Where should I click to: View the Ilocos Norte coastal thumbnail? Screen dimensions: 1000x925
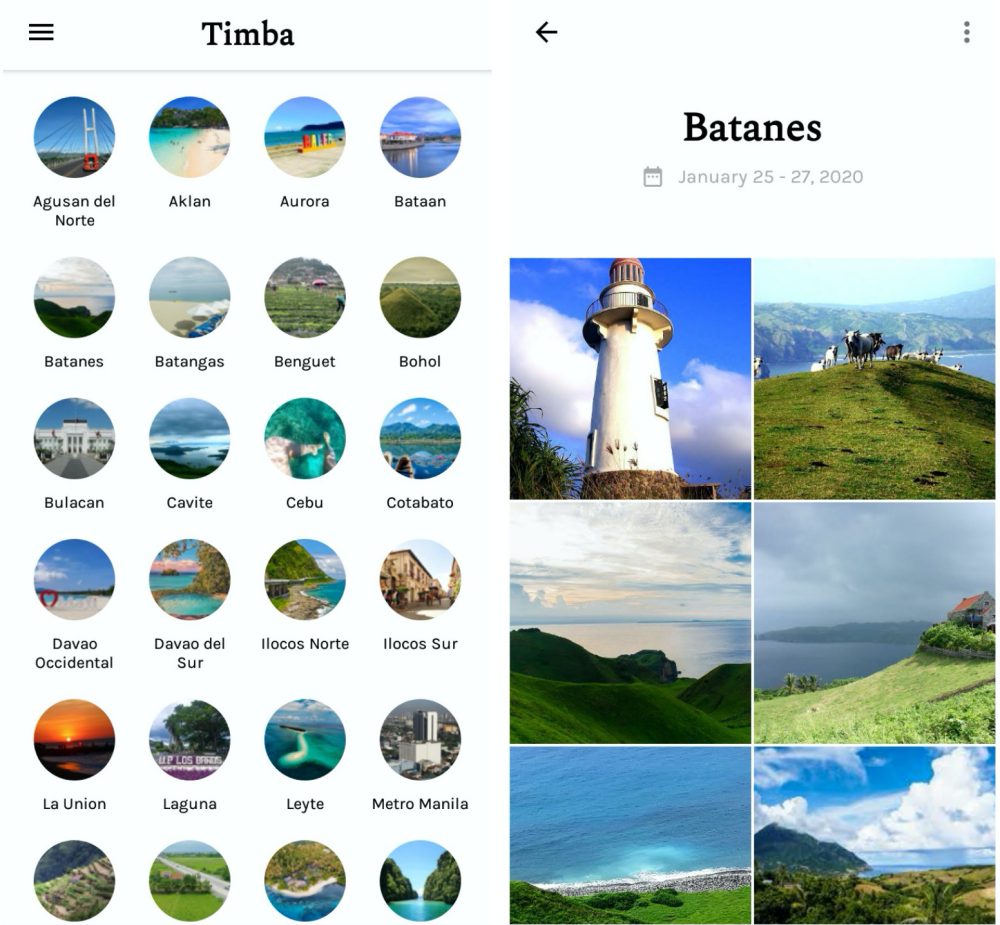pos(305,579)
